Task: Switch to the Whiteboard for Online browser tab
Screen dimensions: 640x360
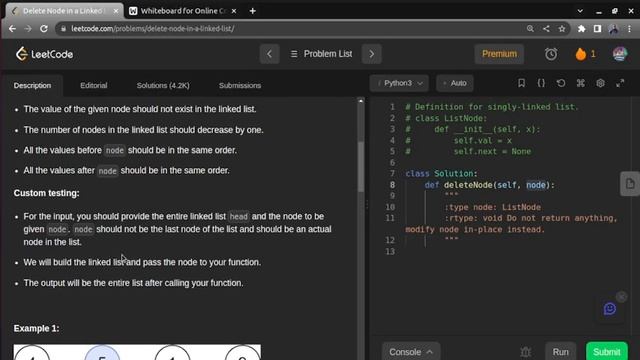Action: click(x=182, y=11)
